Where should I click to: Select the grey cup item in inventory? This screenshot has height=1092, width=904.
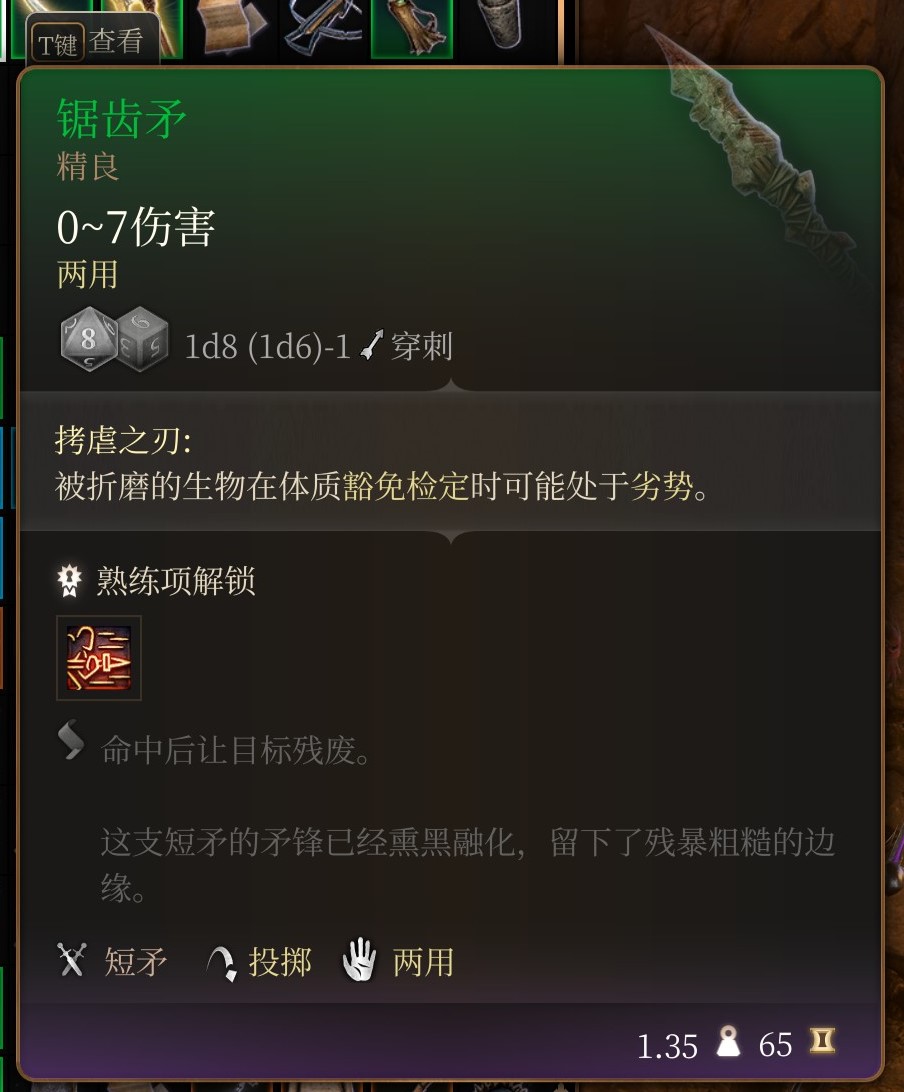coord(501,24)
